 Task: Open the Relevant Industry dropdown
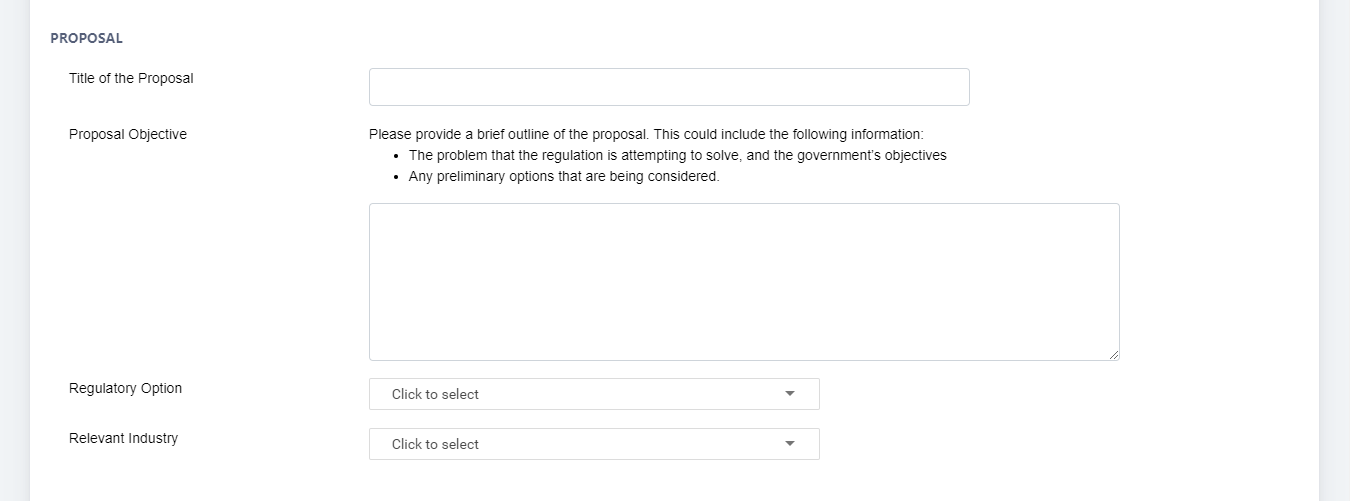pos(594,444)
